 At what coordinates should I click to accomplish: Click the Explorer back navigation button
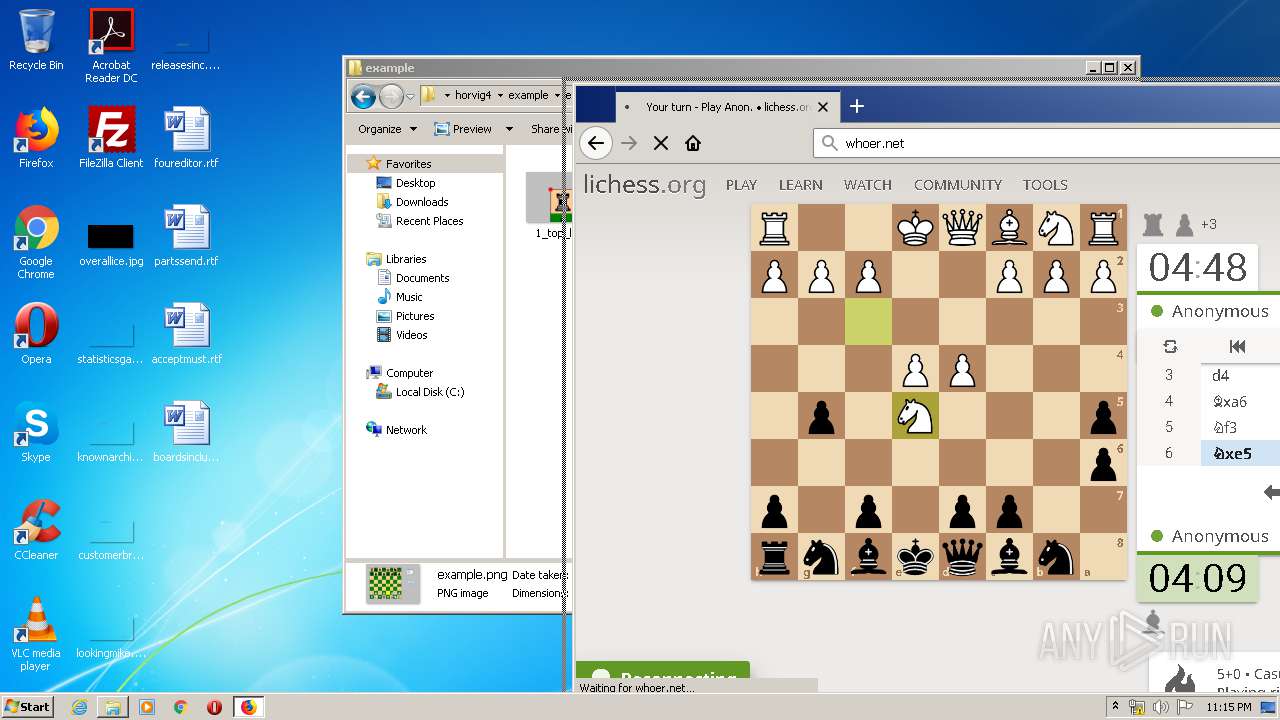[x=363, y=96]
